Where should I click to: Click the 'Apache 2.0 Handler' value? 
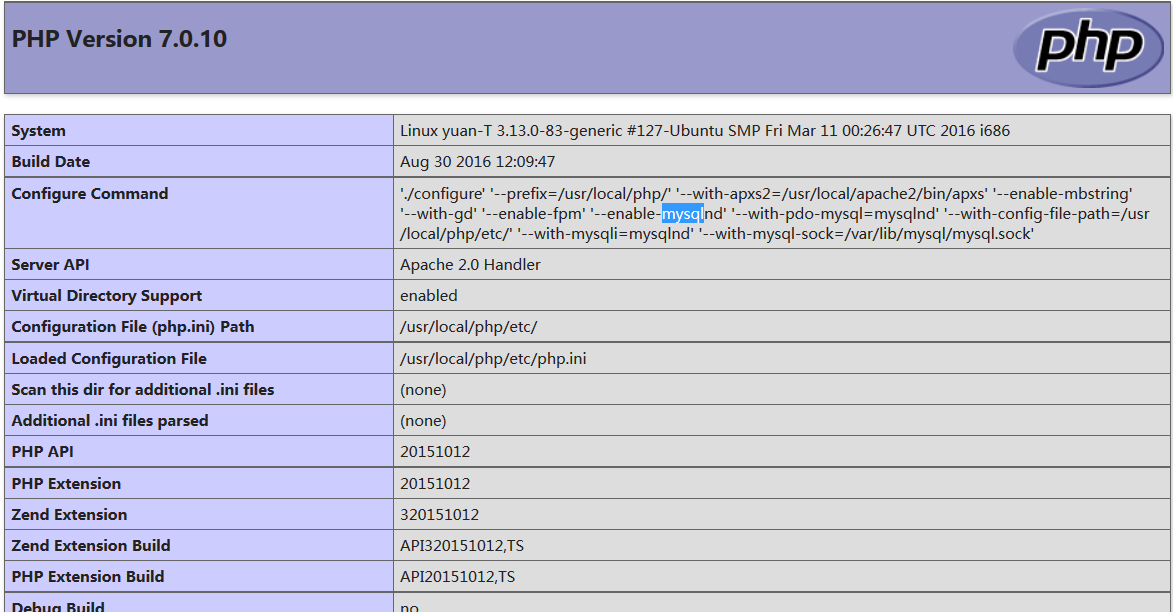(x=470, y=265)
